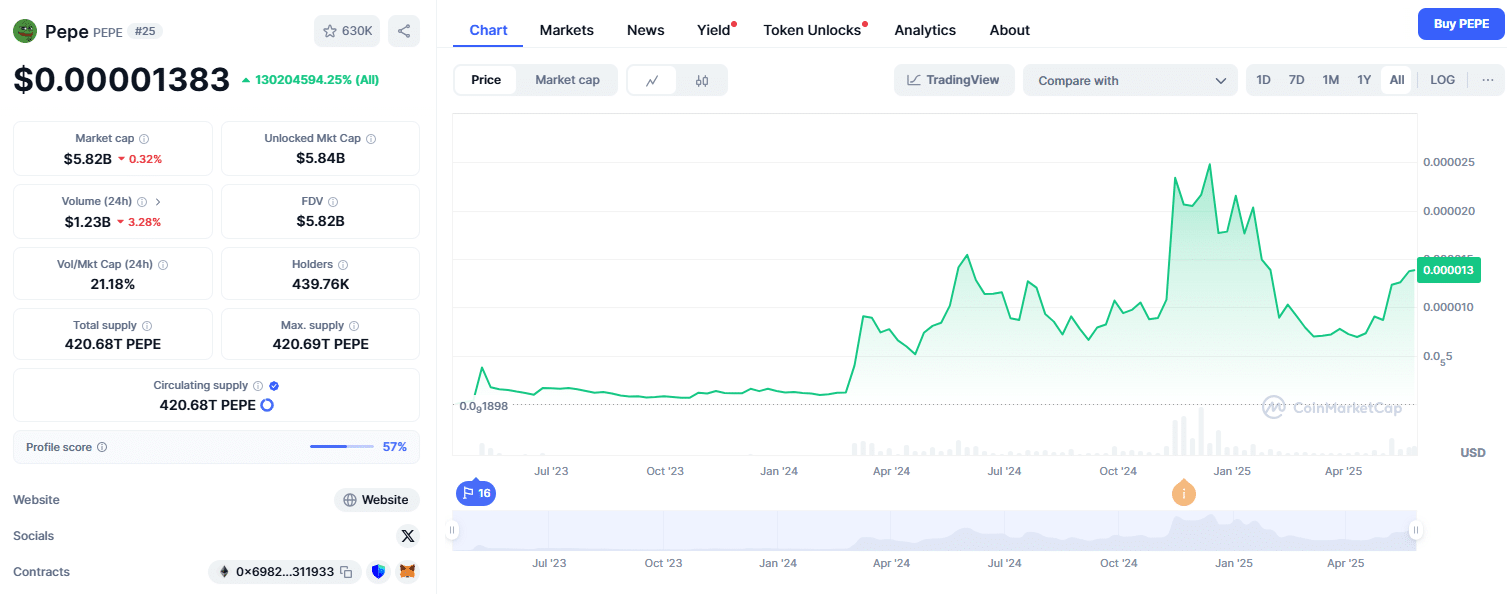
Task: Open the Profile score info icon
Action: 102,448
